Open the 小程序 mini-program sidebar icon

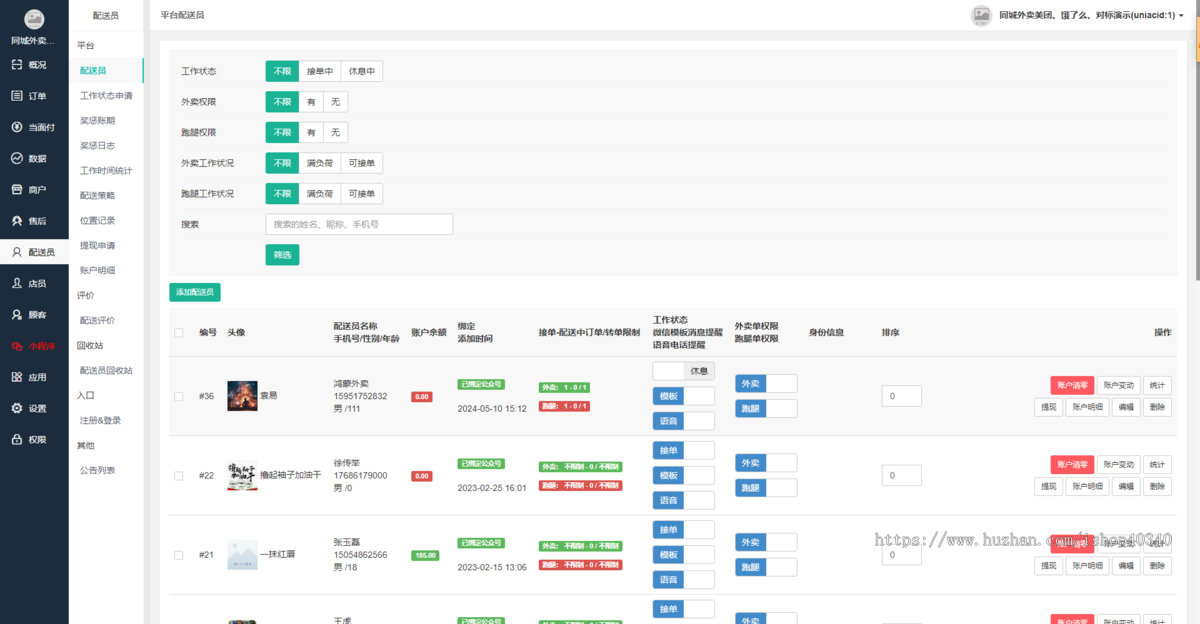(x=17, y=346)
